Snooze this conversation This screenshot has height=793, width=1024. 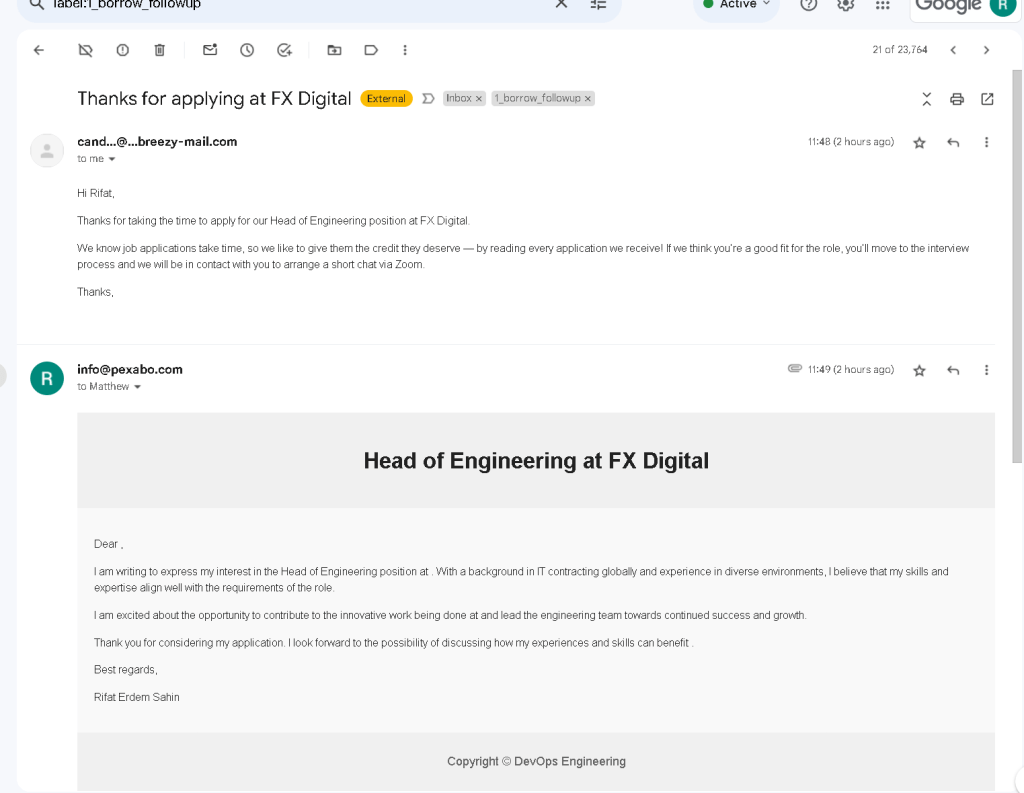point(247,50)
